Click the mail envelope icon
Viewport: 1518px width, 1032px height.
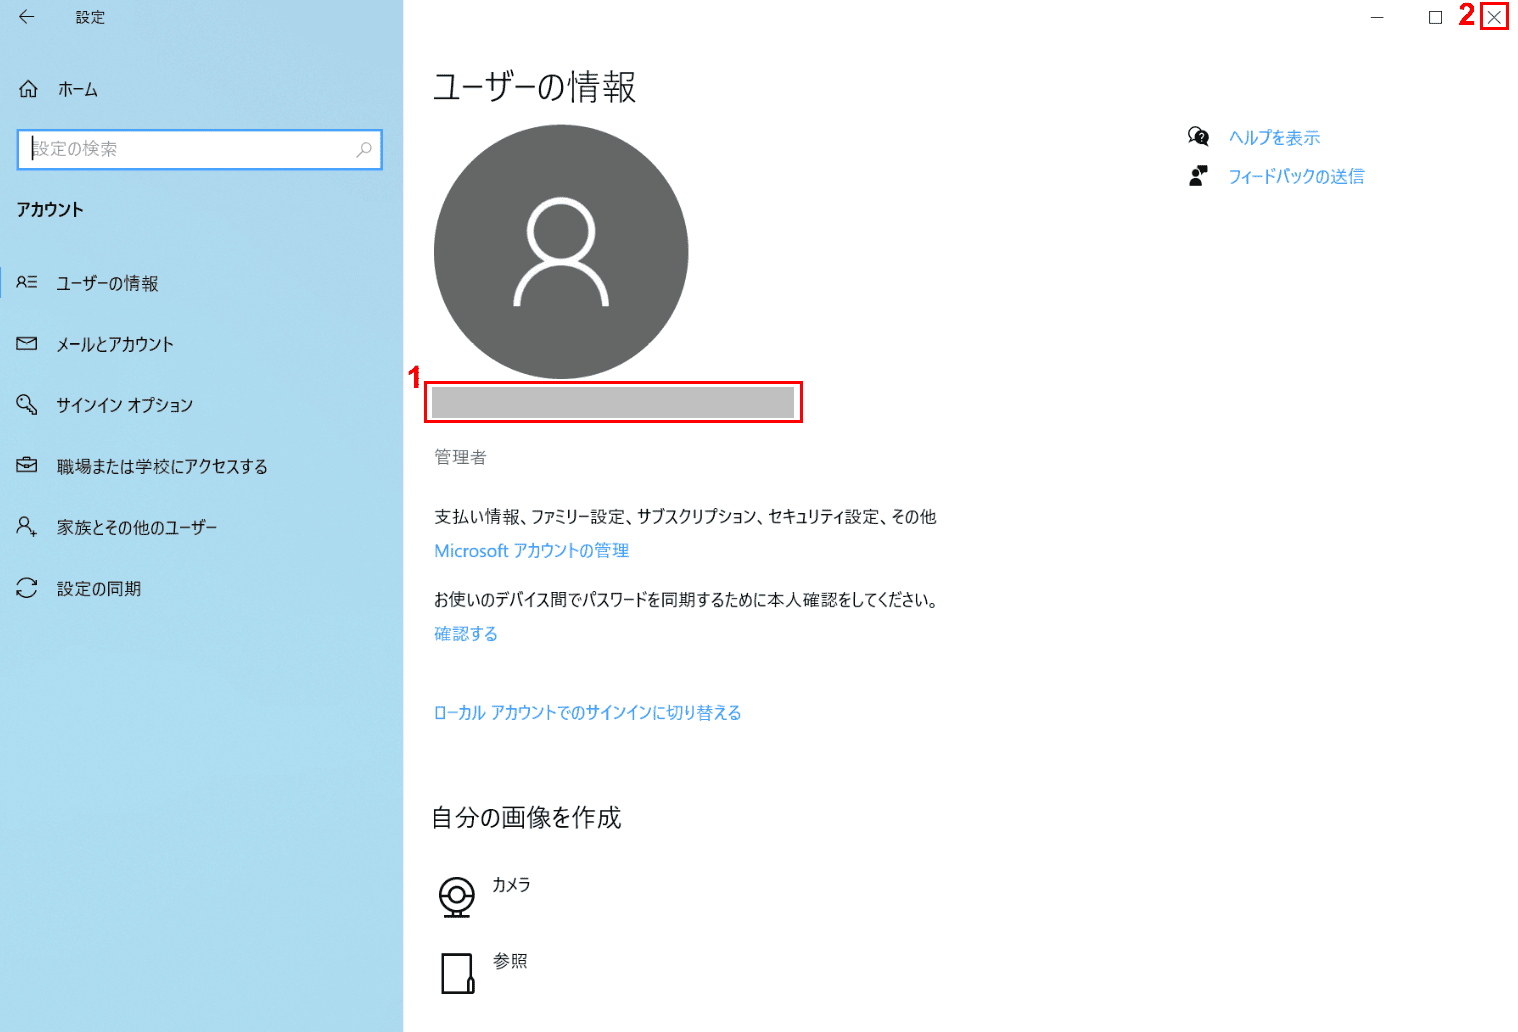(x=27, y=344)
